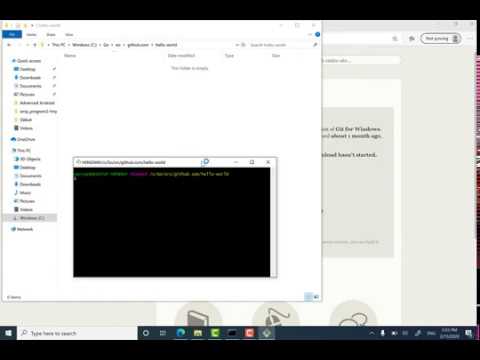Open Pictures under This PC
This screenshot has height=360, width=480.
(x=27, y=201)
